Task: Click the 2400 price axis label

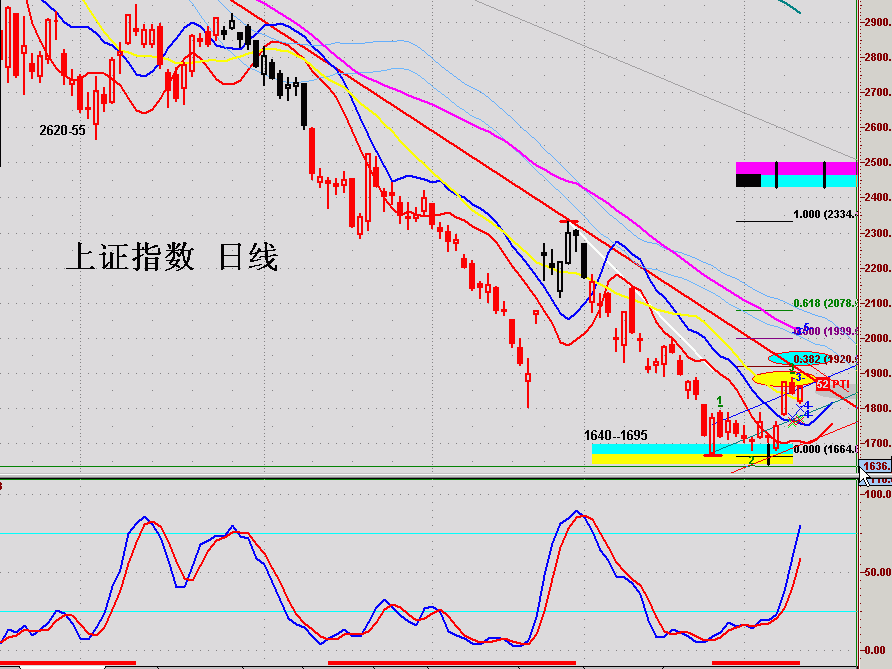Action: tap(877, 198)
